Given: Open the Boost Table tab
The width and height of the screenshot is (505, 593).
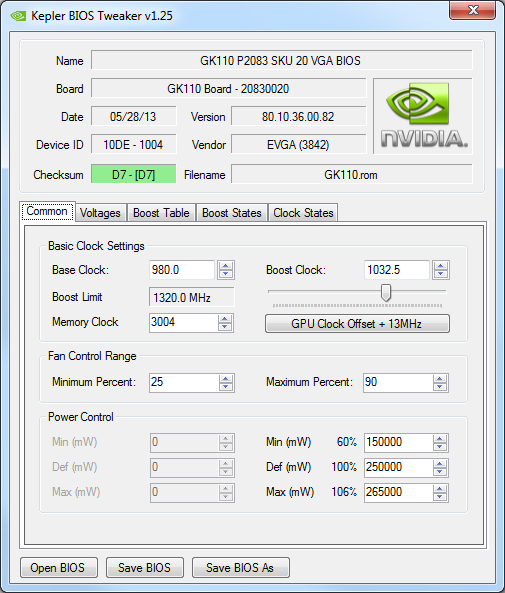Looking at the screenshot, I should point(161,213).
